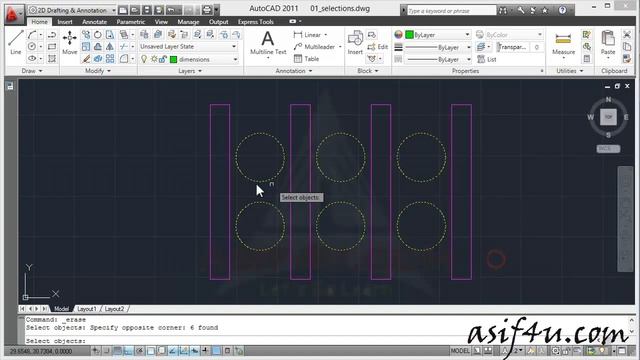Open the 2D Drafting & Annotation workspace dropdown
Viewport: 640px width, 360px height.
(71, 10)
